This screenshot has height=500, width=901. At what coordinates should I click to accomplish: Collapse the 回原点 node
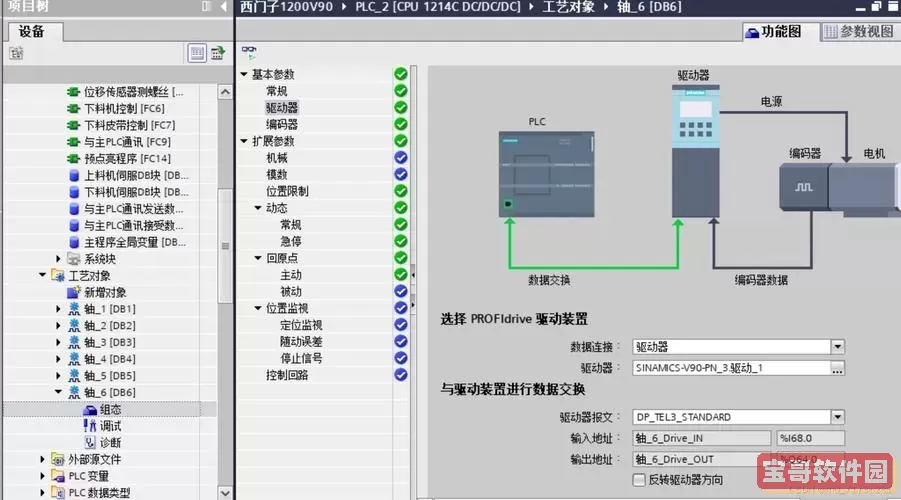(258, 258)
